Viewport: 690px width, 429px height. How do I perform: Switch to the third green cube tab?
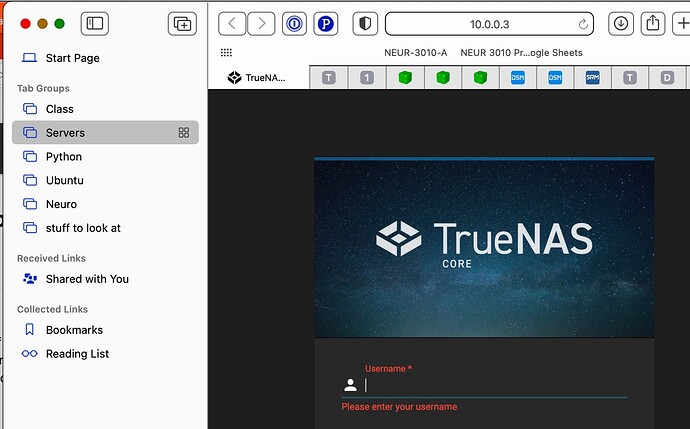point(481,78)
